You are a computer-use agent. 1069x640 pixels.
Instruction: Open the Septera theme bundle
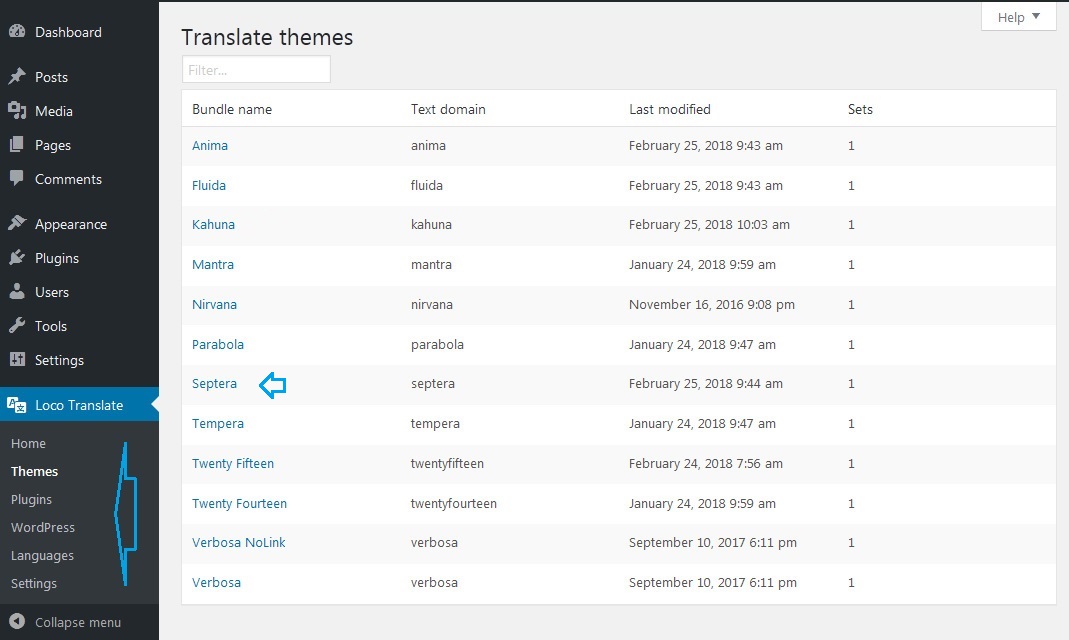point(214,384)
